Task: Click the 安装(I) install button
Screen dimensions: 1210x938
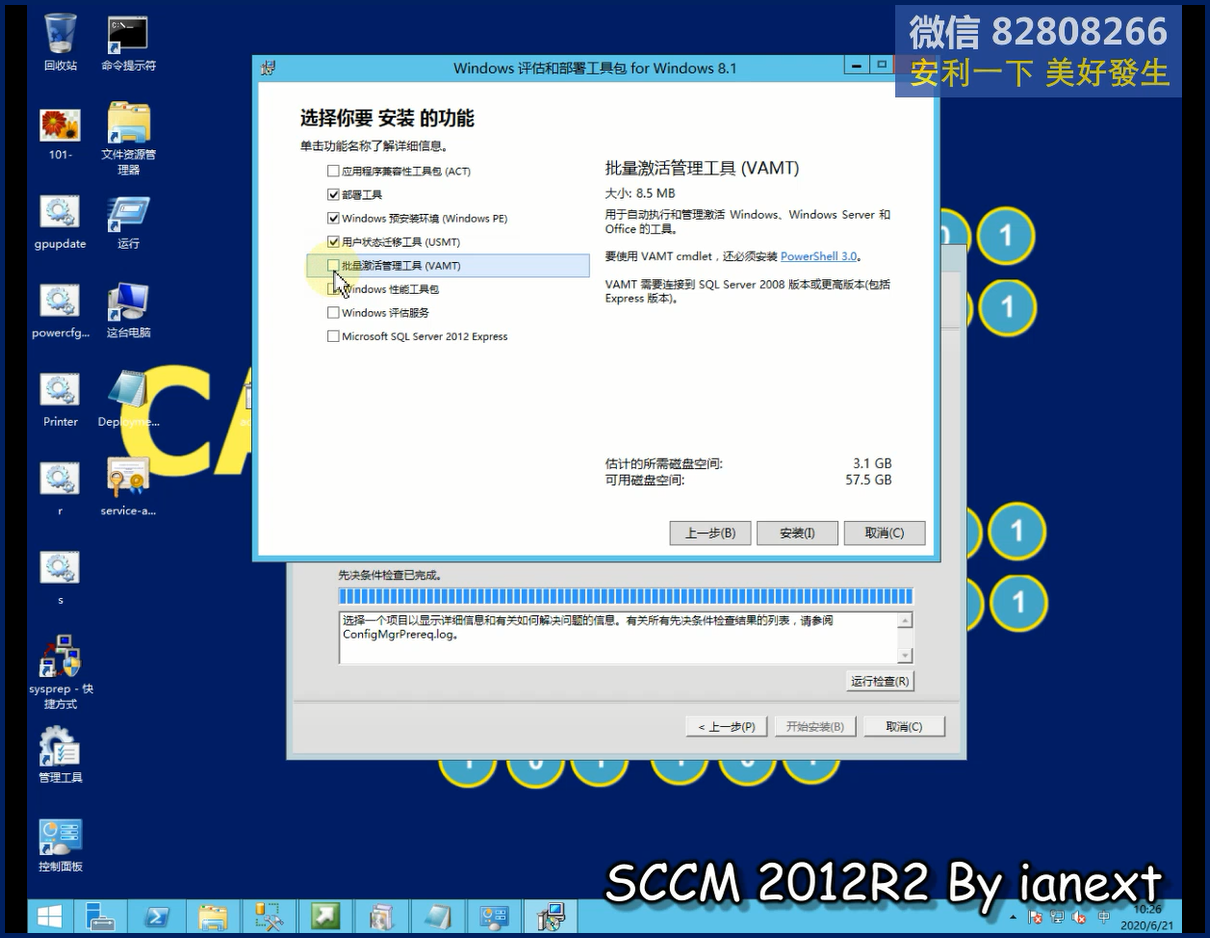Action: [797, 533]
